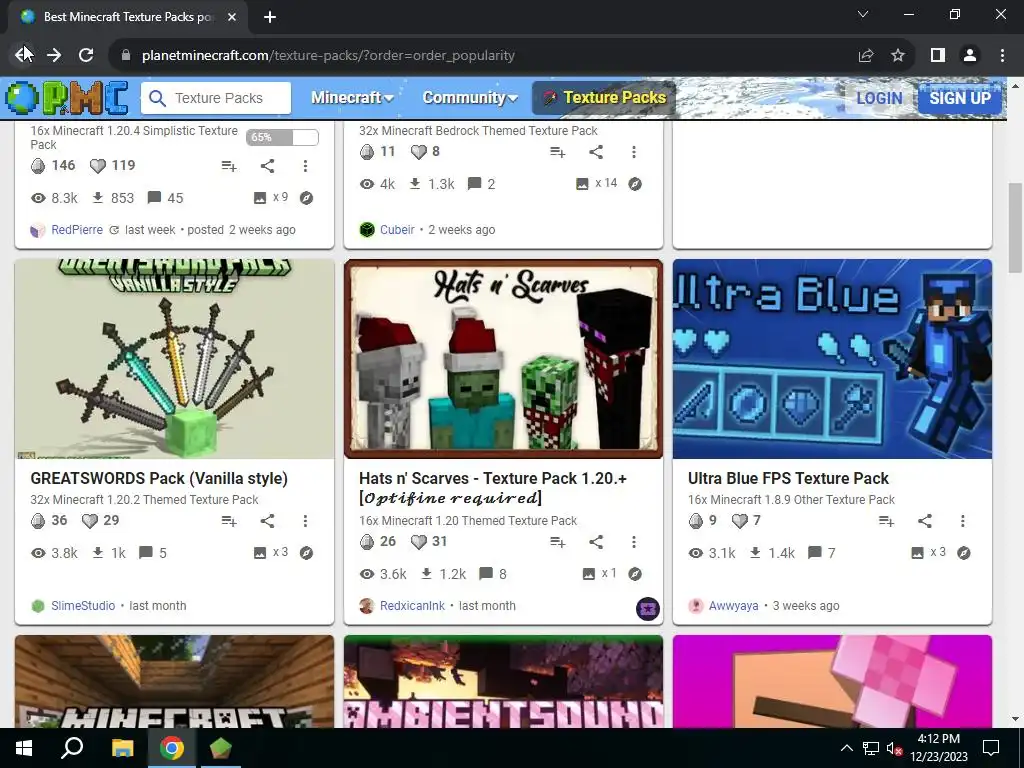Share the Simplistic Texture Pack by RedPierre
Screen dimensions: 1024x768
pos(267,166)
